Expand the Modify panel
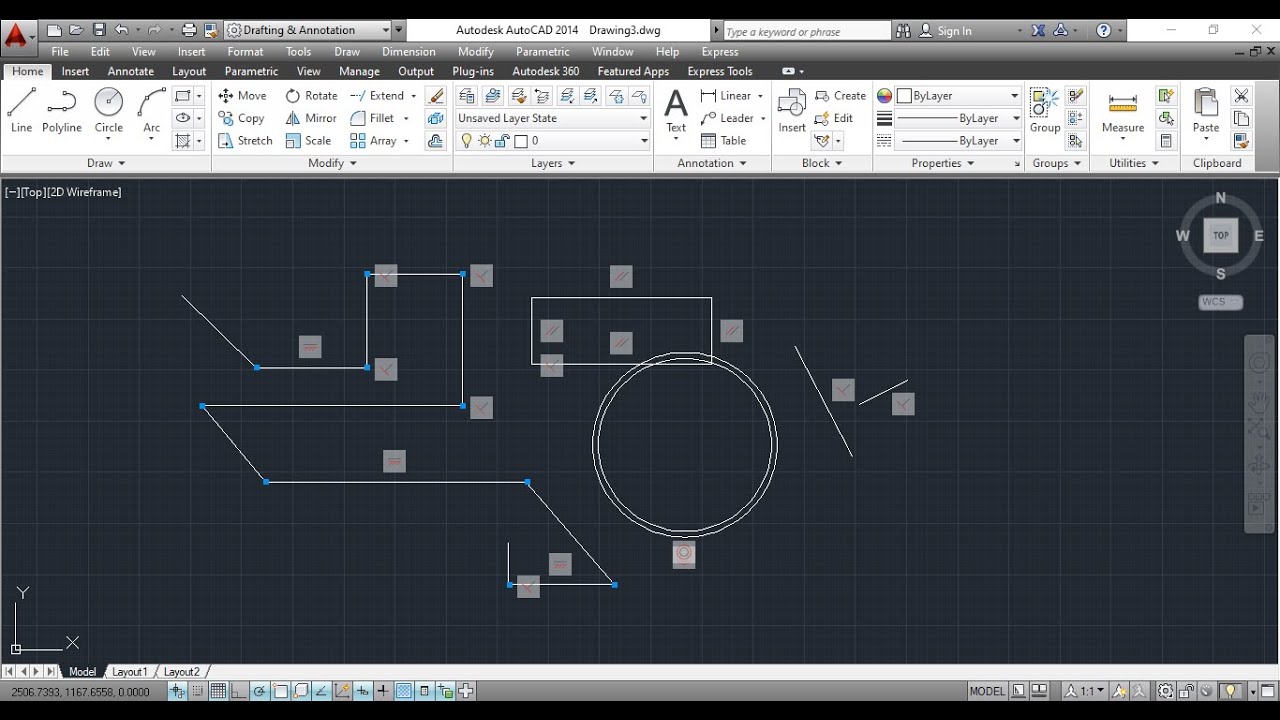 pos(333,163)
